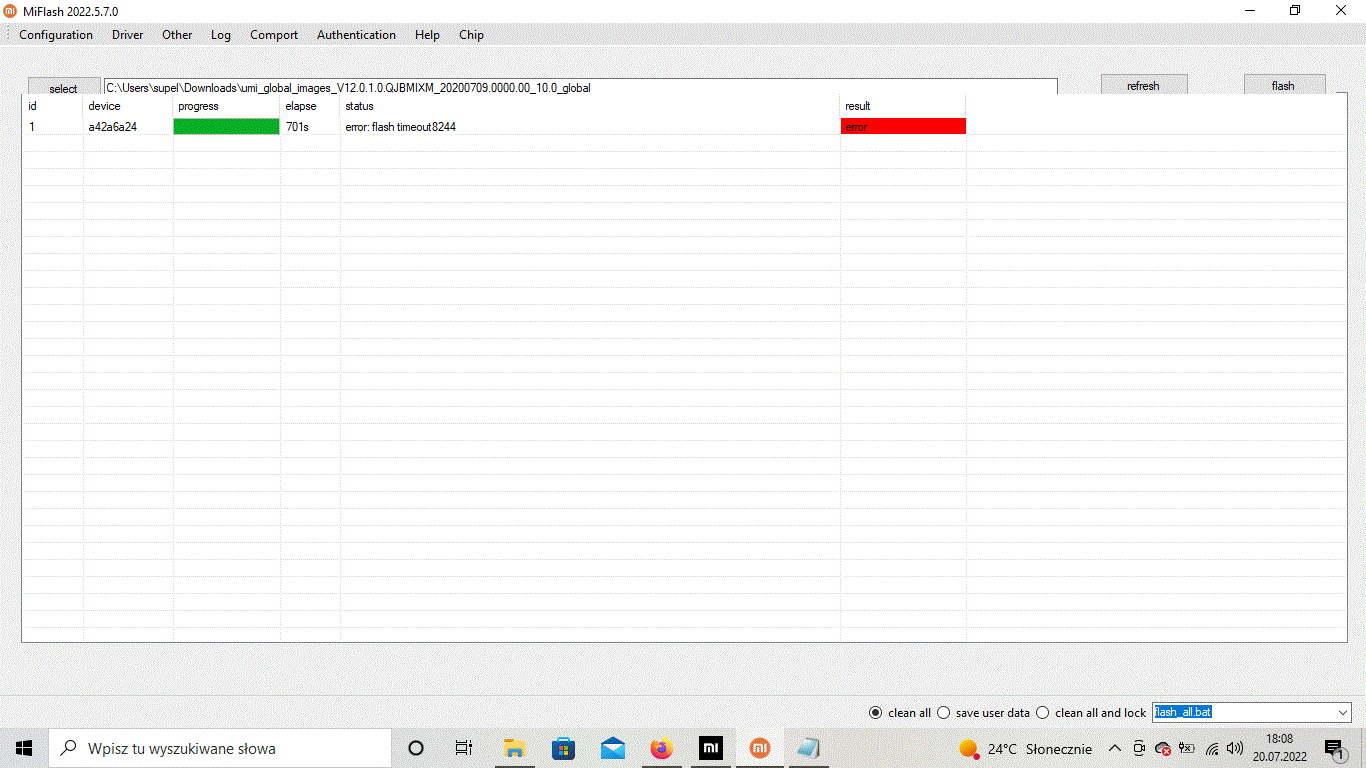Image resolution: width=1366 pixels, height=768 pixels.
Task: Click the ROM folder path input field
Action: pyautogui.click(x=580, y=88)
